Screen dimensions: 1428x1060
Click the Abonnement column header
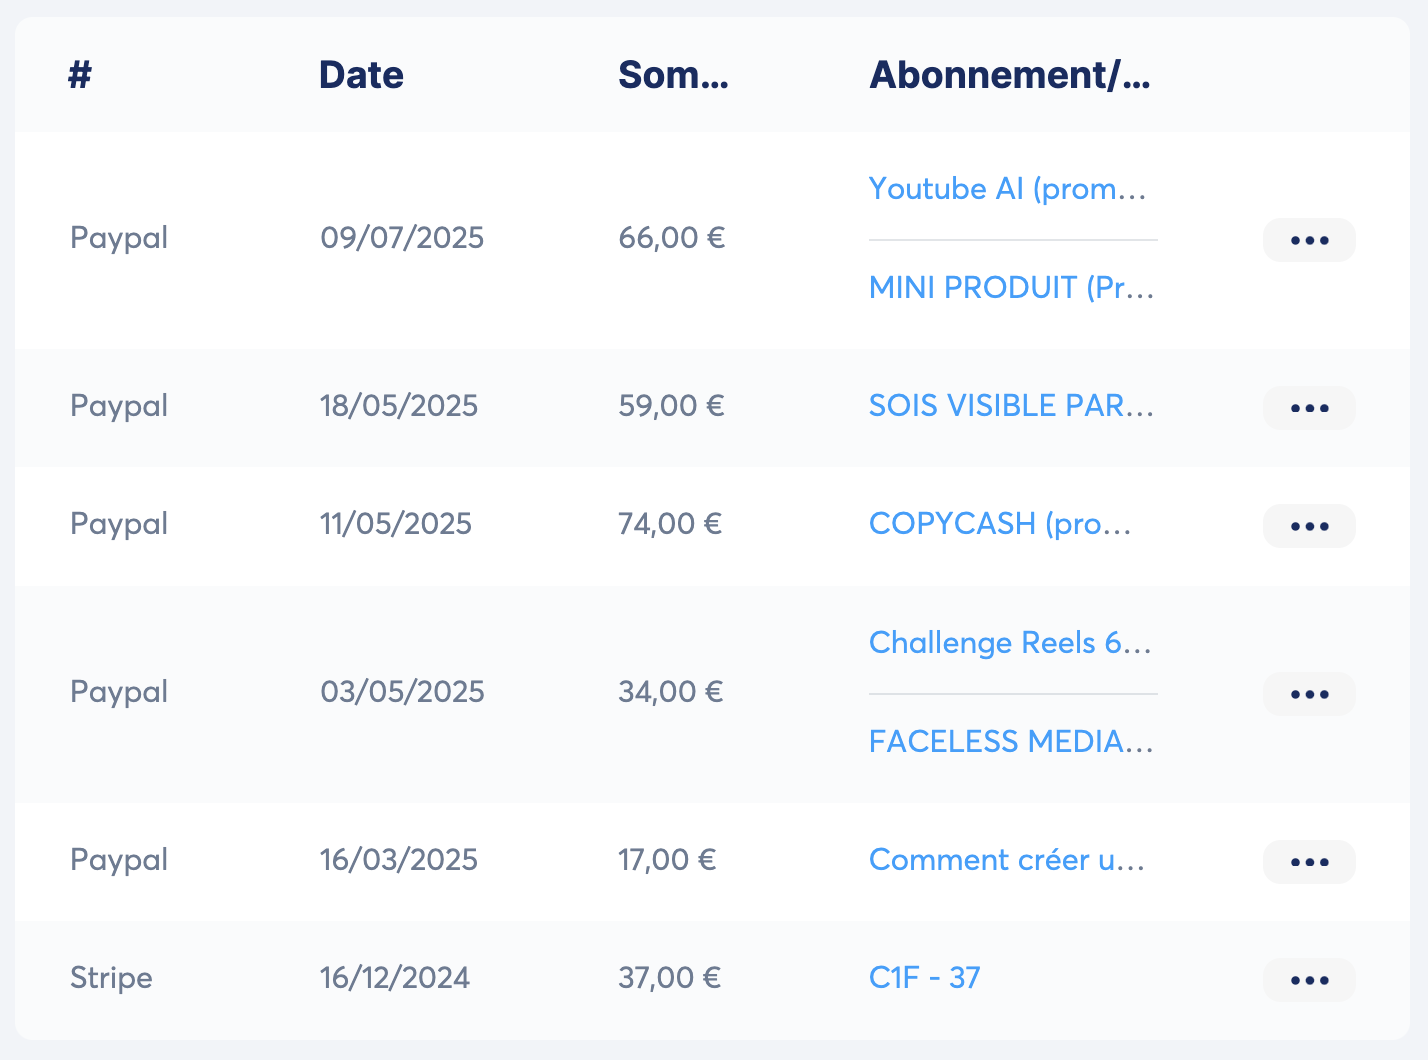[1009, 75]
